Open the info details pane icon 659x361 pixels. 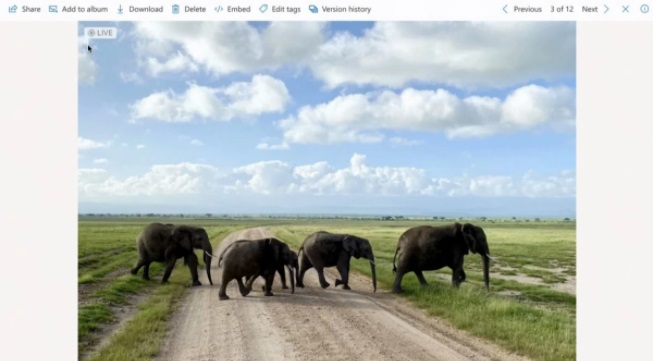[644, 9]
